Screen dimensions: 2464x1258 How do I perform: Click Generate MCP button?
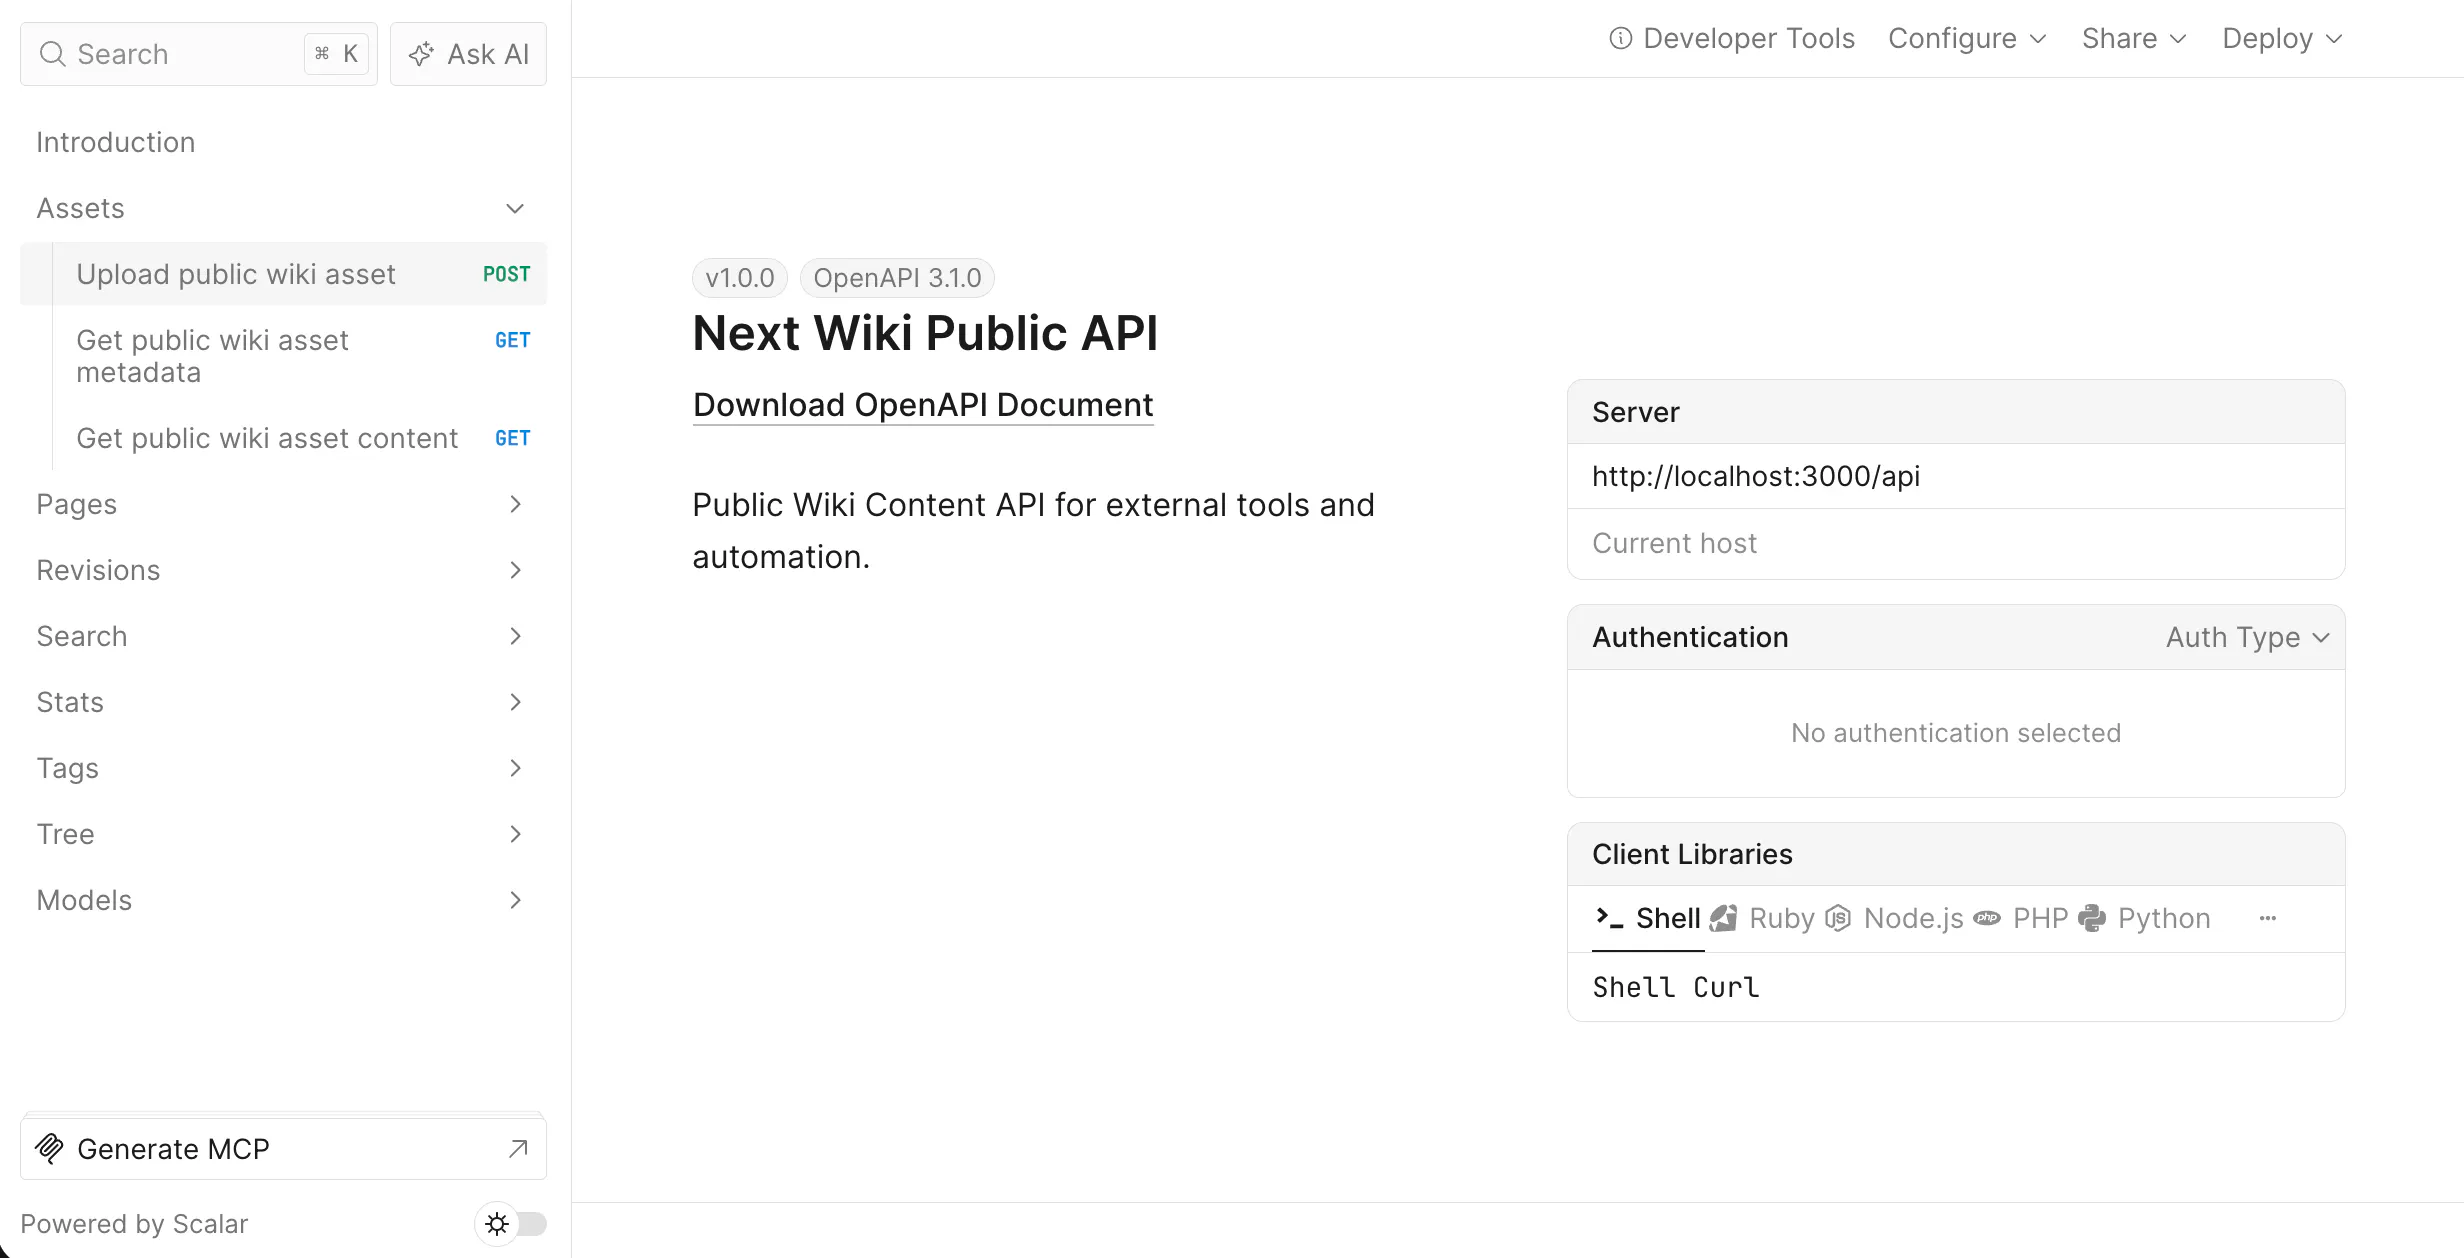(x=283, y=1148)
